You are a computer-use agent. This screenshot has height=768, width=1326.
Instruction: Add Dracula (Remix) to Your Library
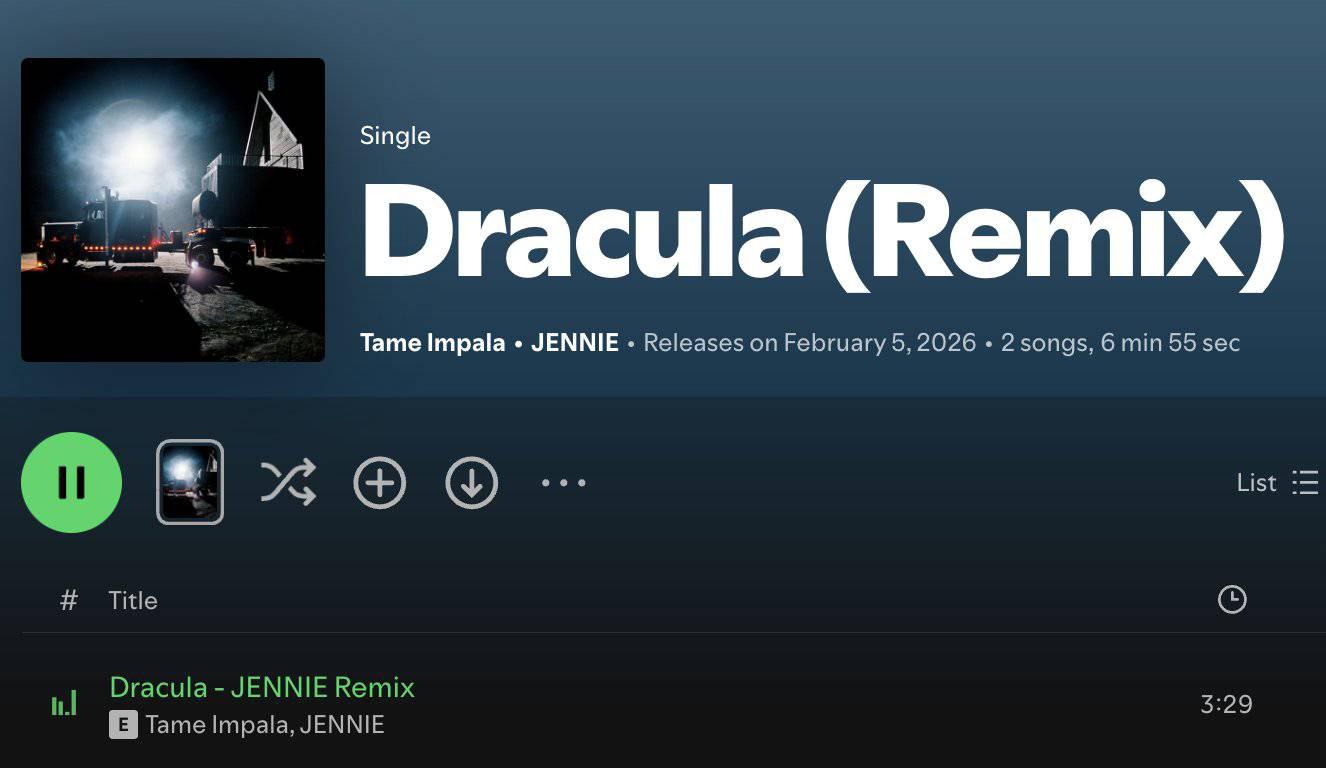click(380, 483)
